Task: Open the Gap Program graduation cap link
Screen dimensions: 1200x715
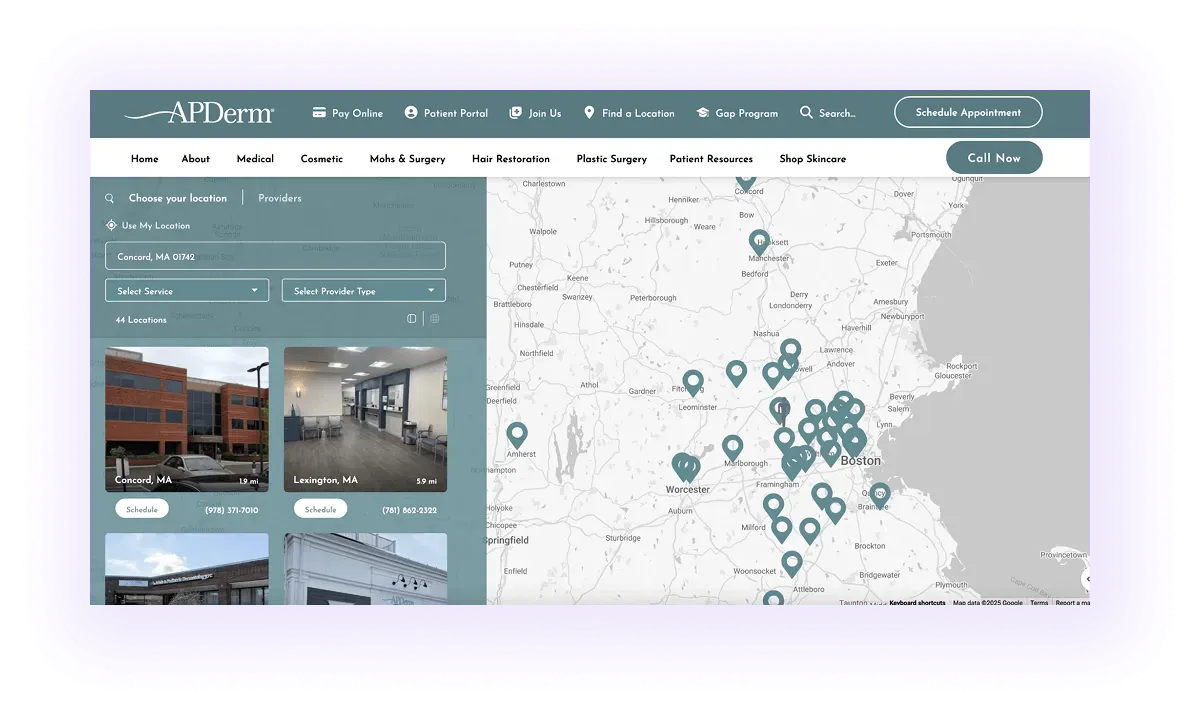Action: coord(737,113)
